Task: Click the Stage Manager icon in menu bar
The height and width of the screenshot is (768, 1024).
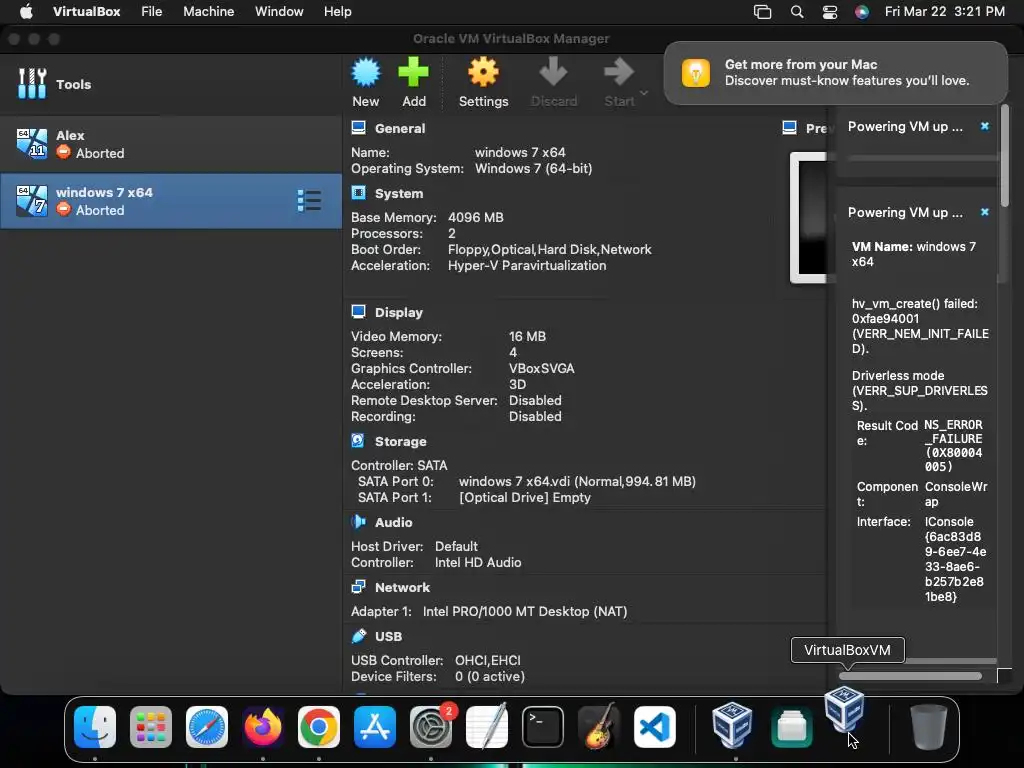Action: (x=762, y=12)
